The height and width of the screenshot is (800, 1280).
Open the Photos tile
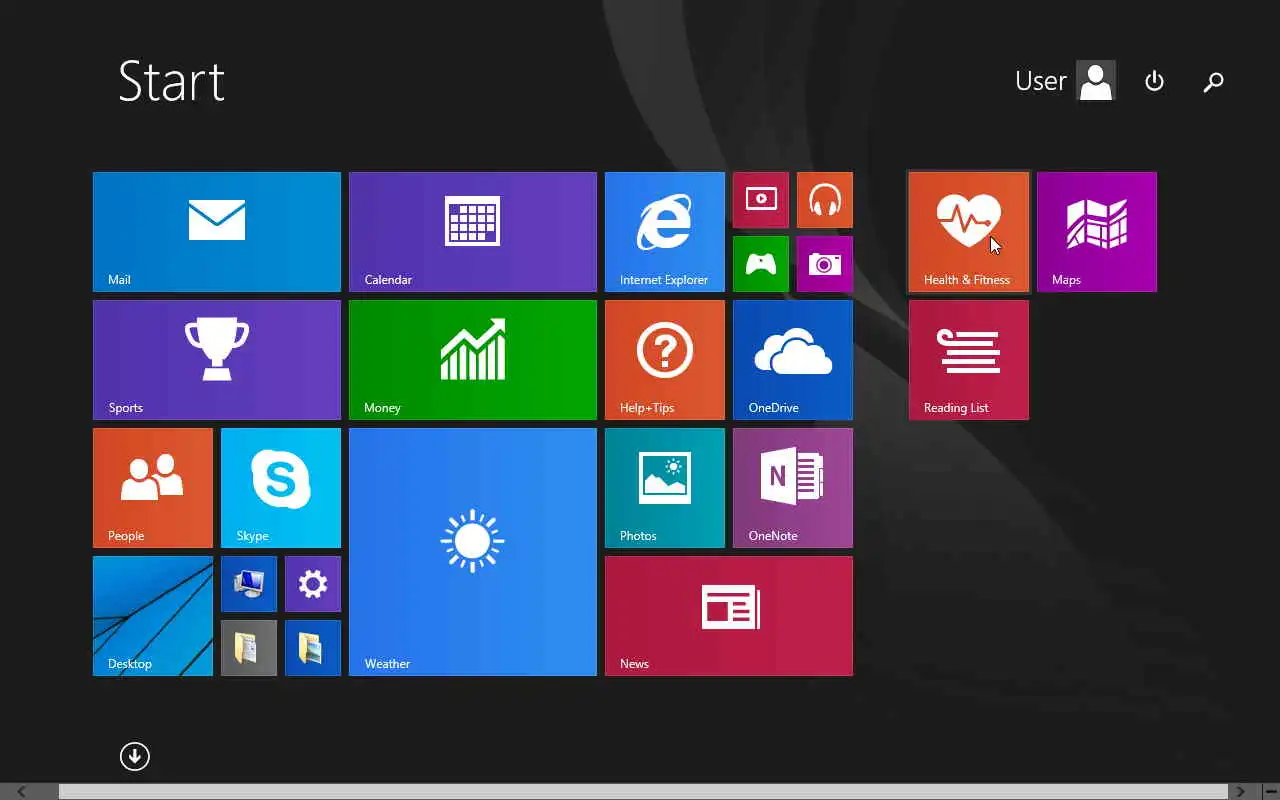665,488
